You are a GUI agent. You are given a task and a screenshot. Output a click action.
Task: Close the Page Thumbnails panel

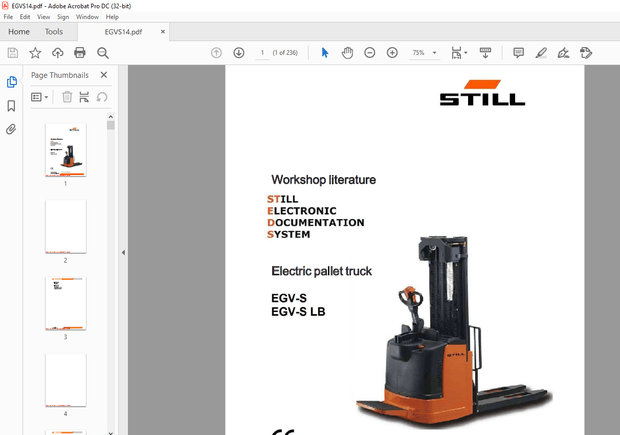(x=104, y=75)
